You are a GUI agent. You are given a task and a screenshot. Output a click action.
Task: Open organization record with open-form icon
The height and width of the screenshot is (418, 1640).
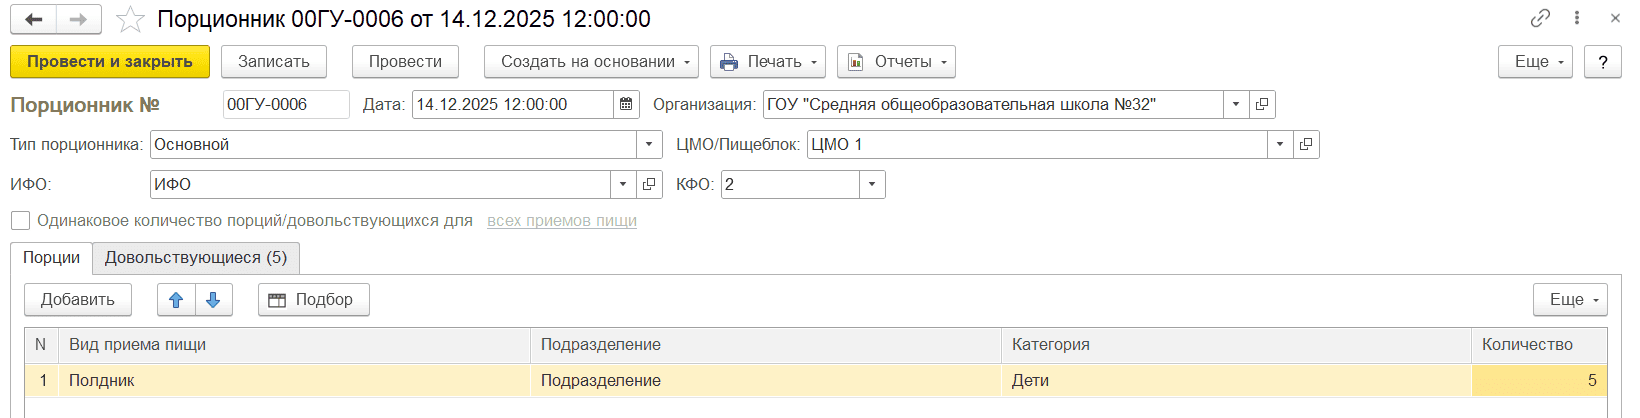click(x=1262, y=104)
